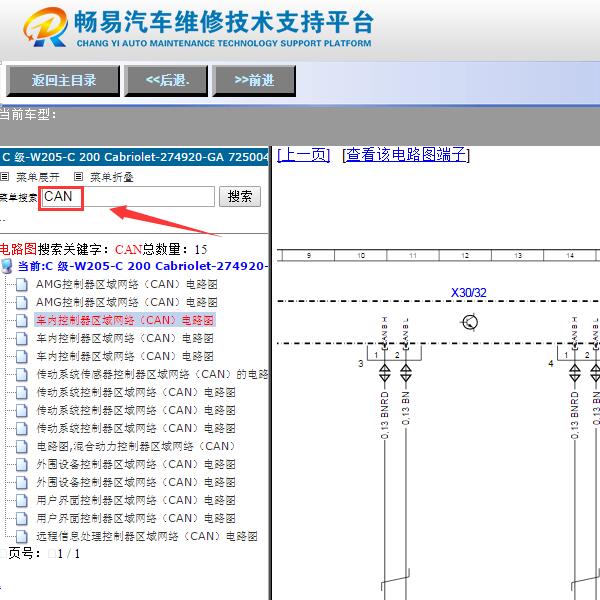Click connector 3 pin block in diagram
This screenshot has width=600, height=600.
(x=394, y=354)
